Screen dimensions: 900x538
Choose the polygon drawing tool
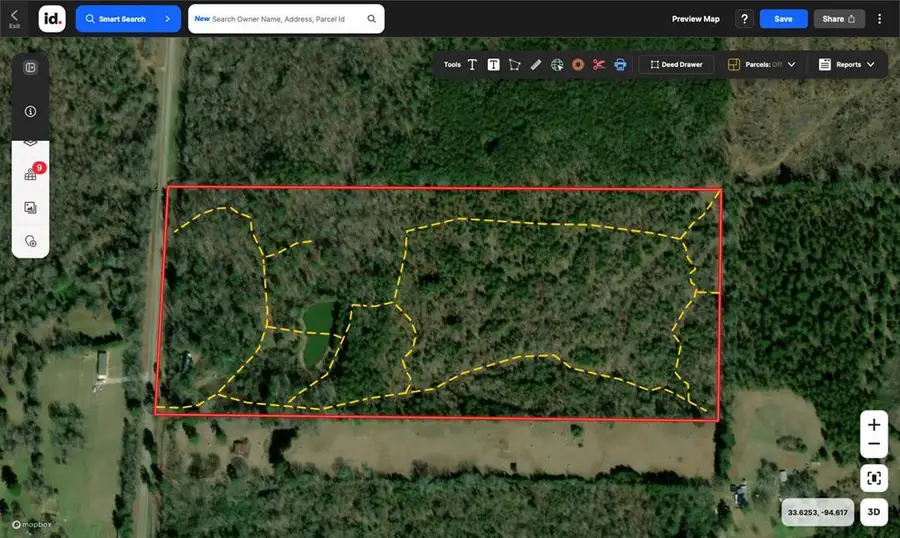(515, 65)
